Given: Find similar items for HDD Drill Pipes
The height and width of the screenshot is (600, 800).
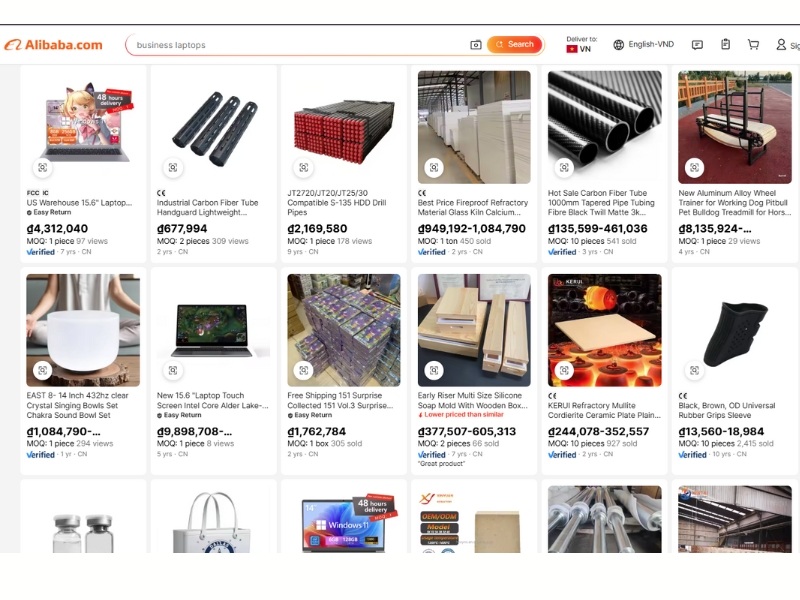Looking at the screenshot, I should 304,167.
